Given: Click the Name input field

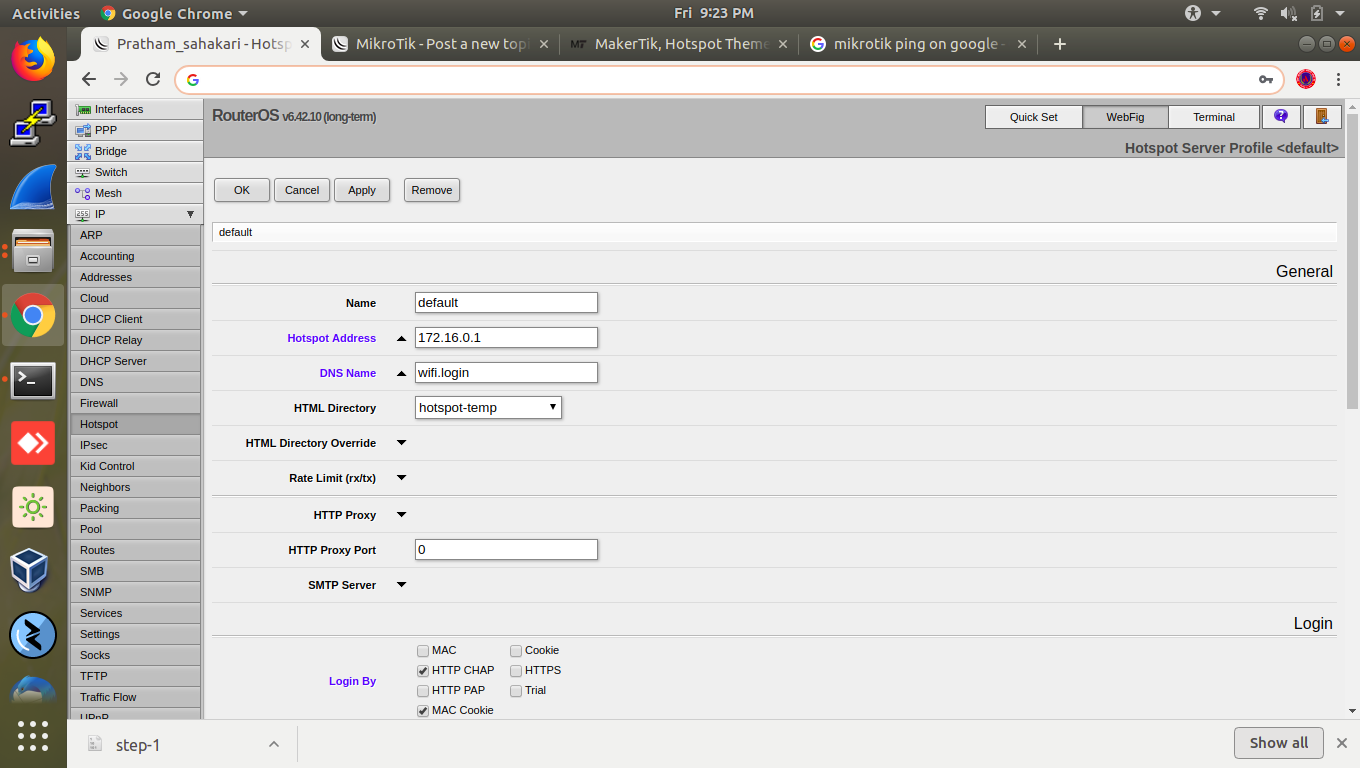Looking at the screenshot, I should tap(506, 303).
